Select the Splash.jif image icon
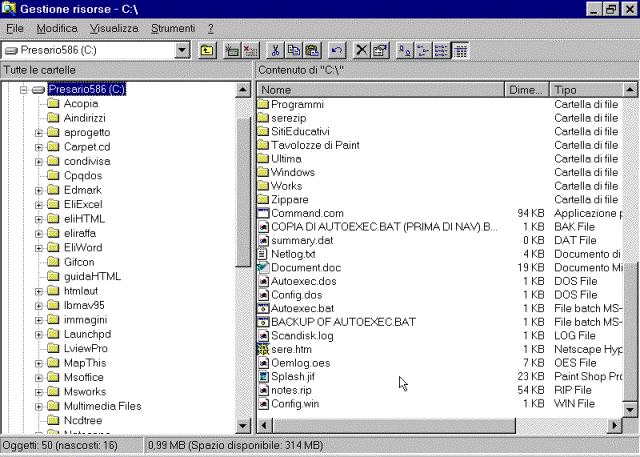This screenshot has width=640, height=457. click(x=263, y=377)
